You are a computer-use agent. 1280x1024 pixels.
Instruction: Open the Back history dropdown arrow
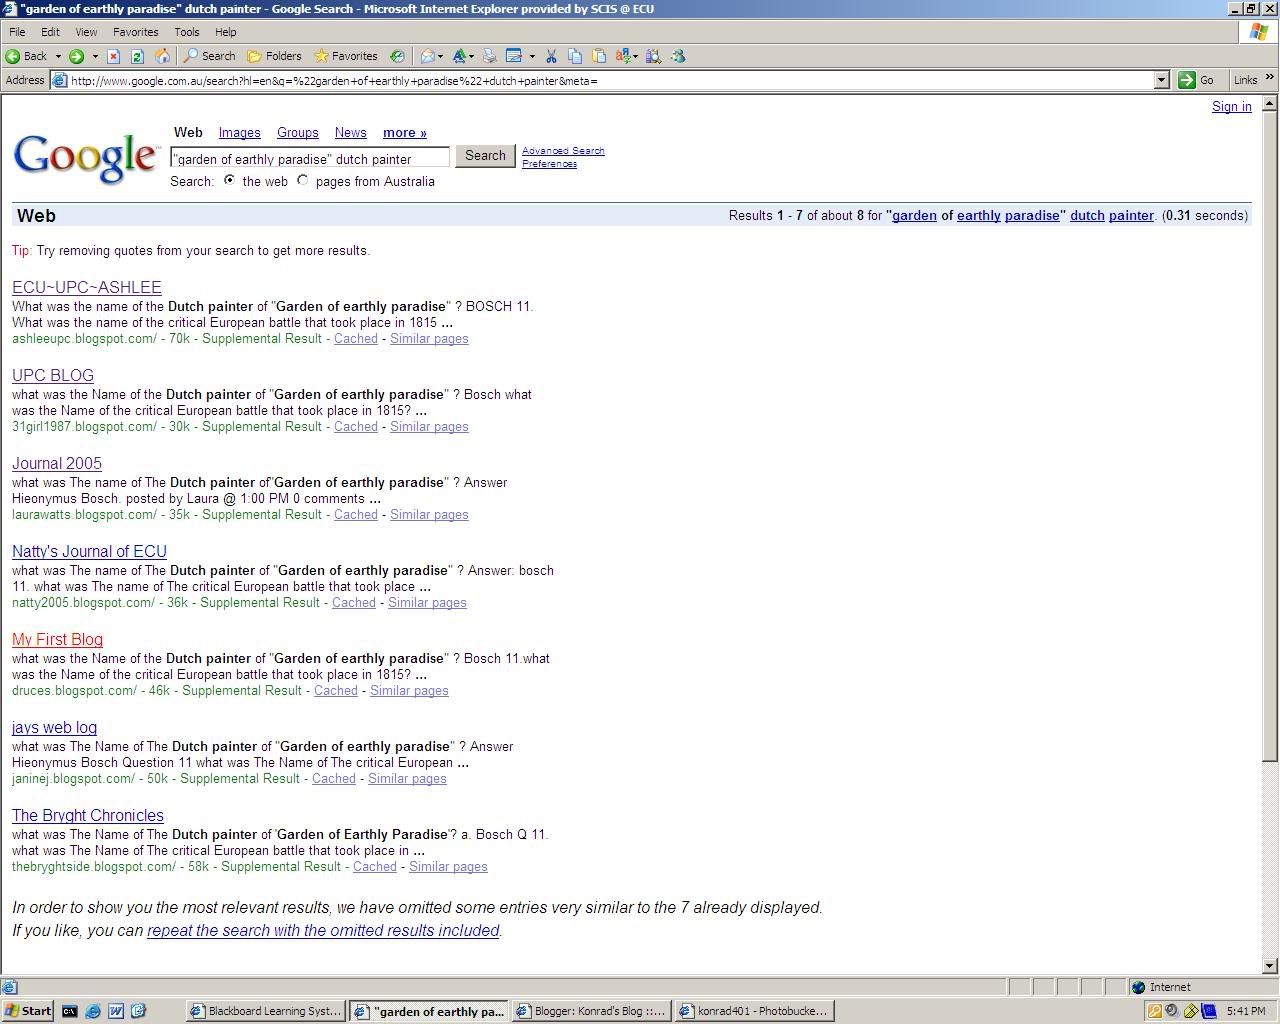(x=58, y=56)
